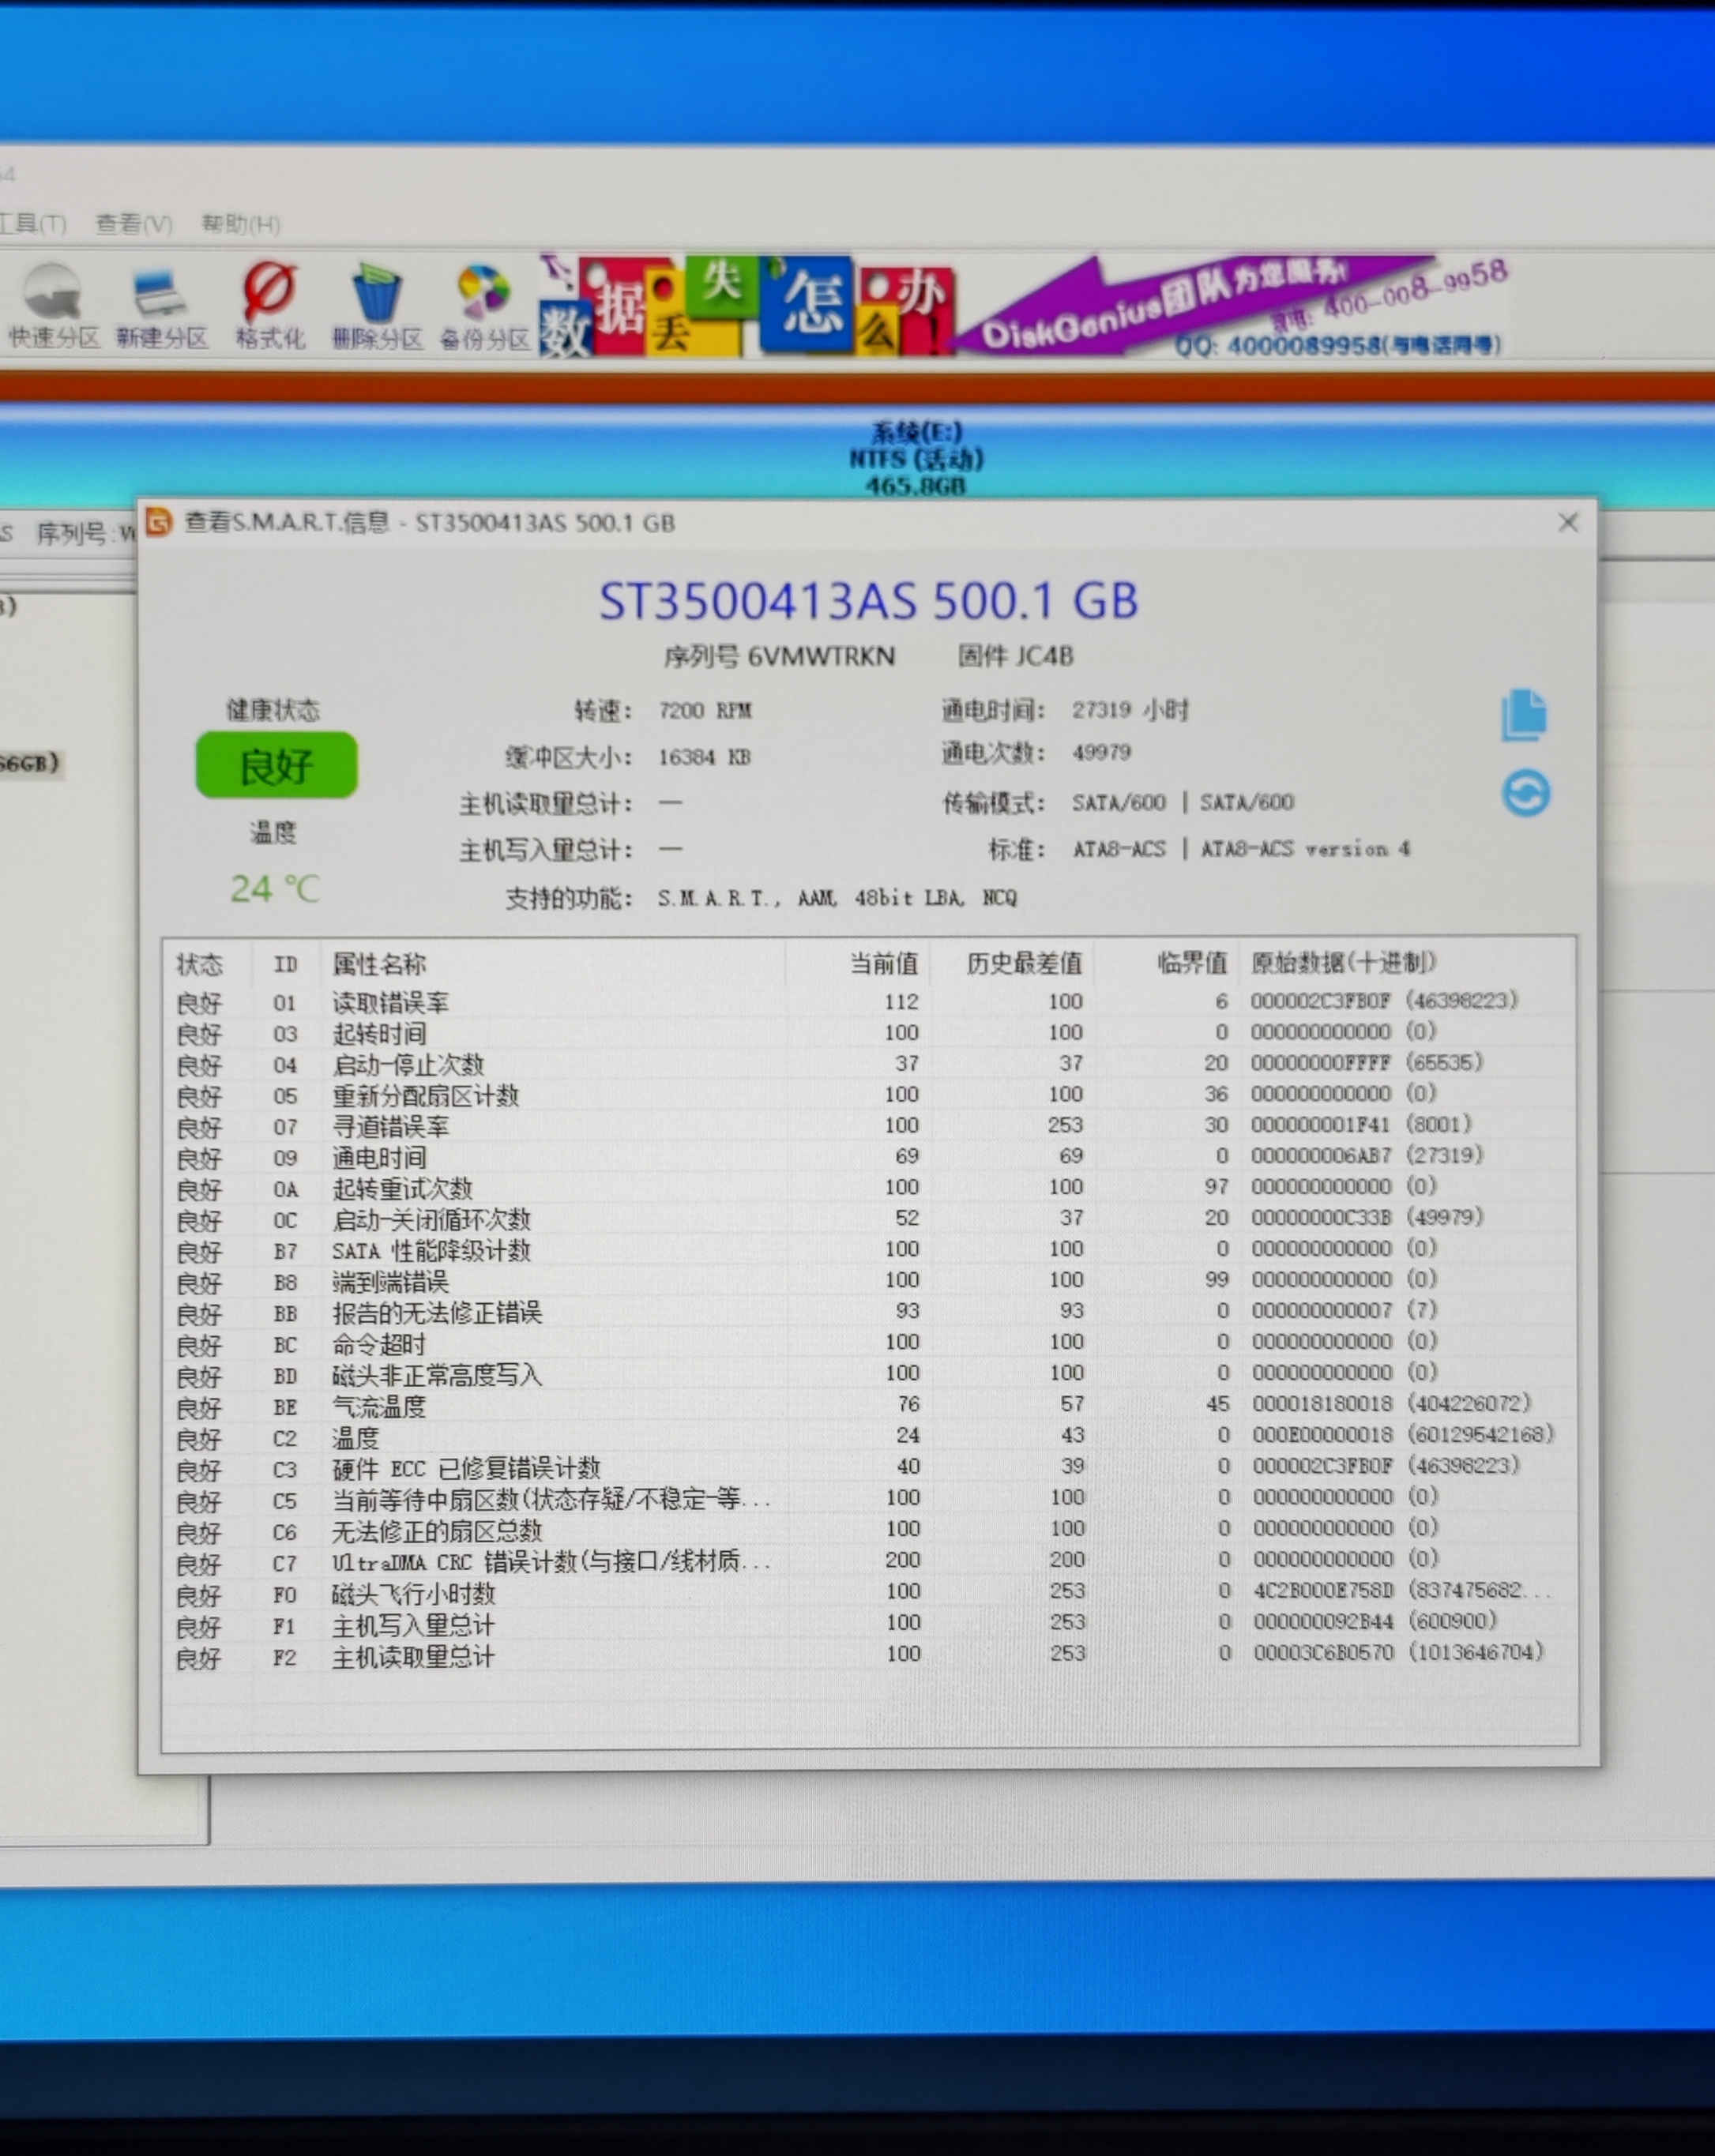Select the 磁头非正常高度写入 attribute row

coord(869,1374)
